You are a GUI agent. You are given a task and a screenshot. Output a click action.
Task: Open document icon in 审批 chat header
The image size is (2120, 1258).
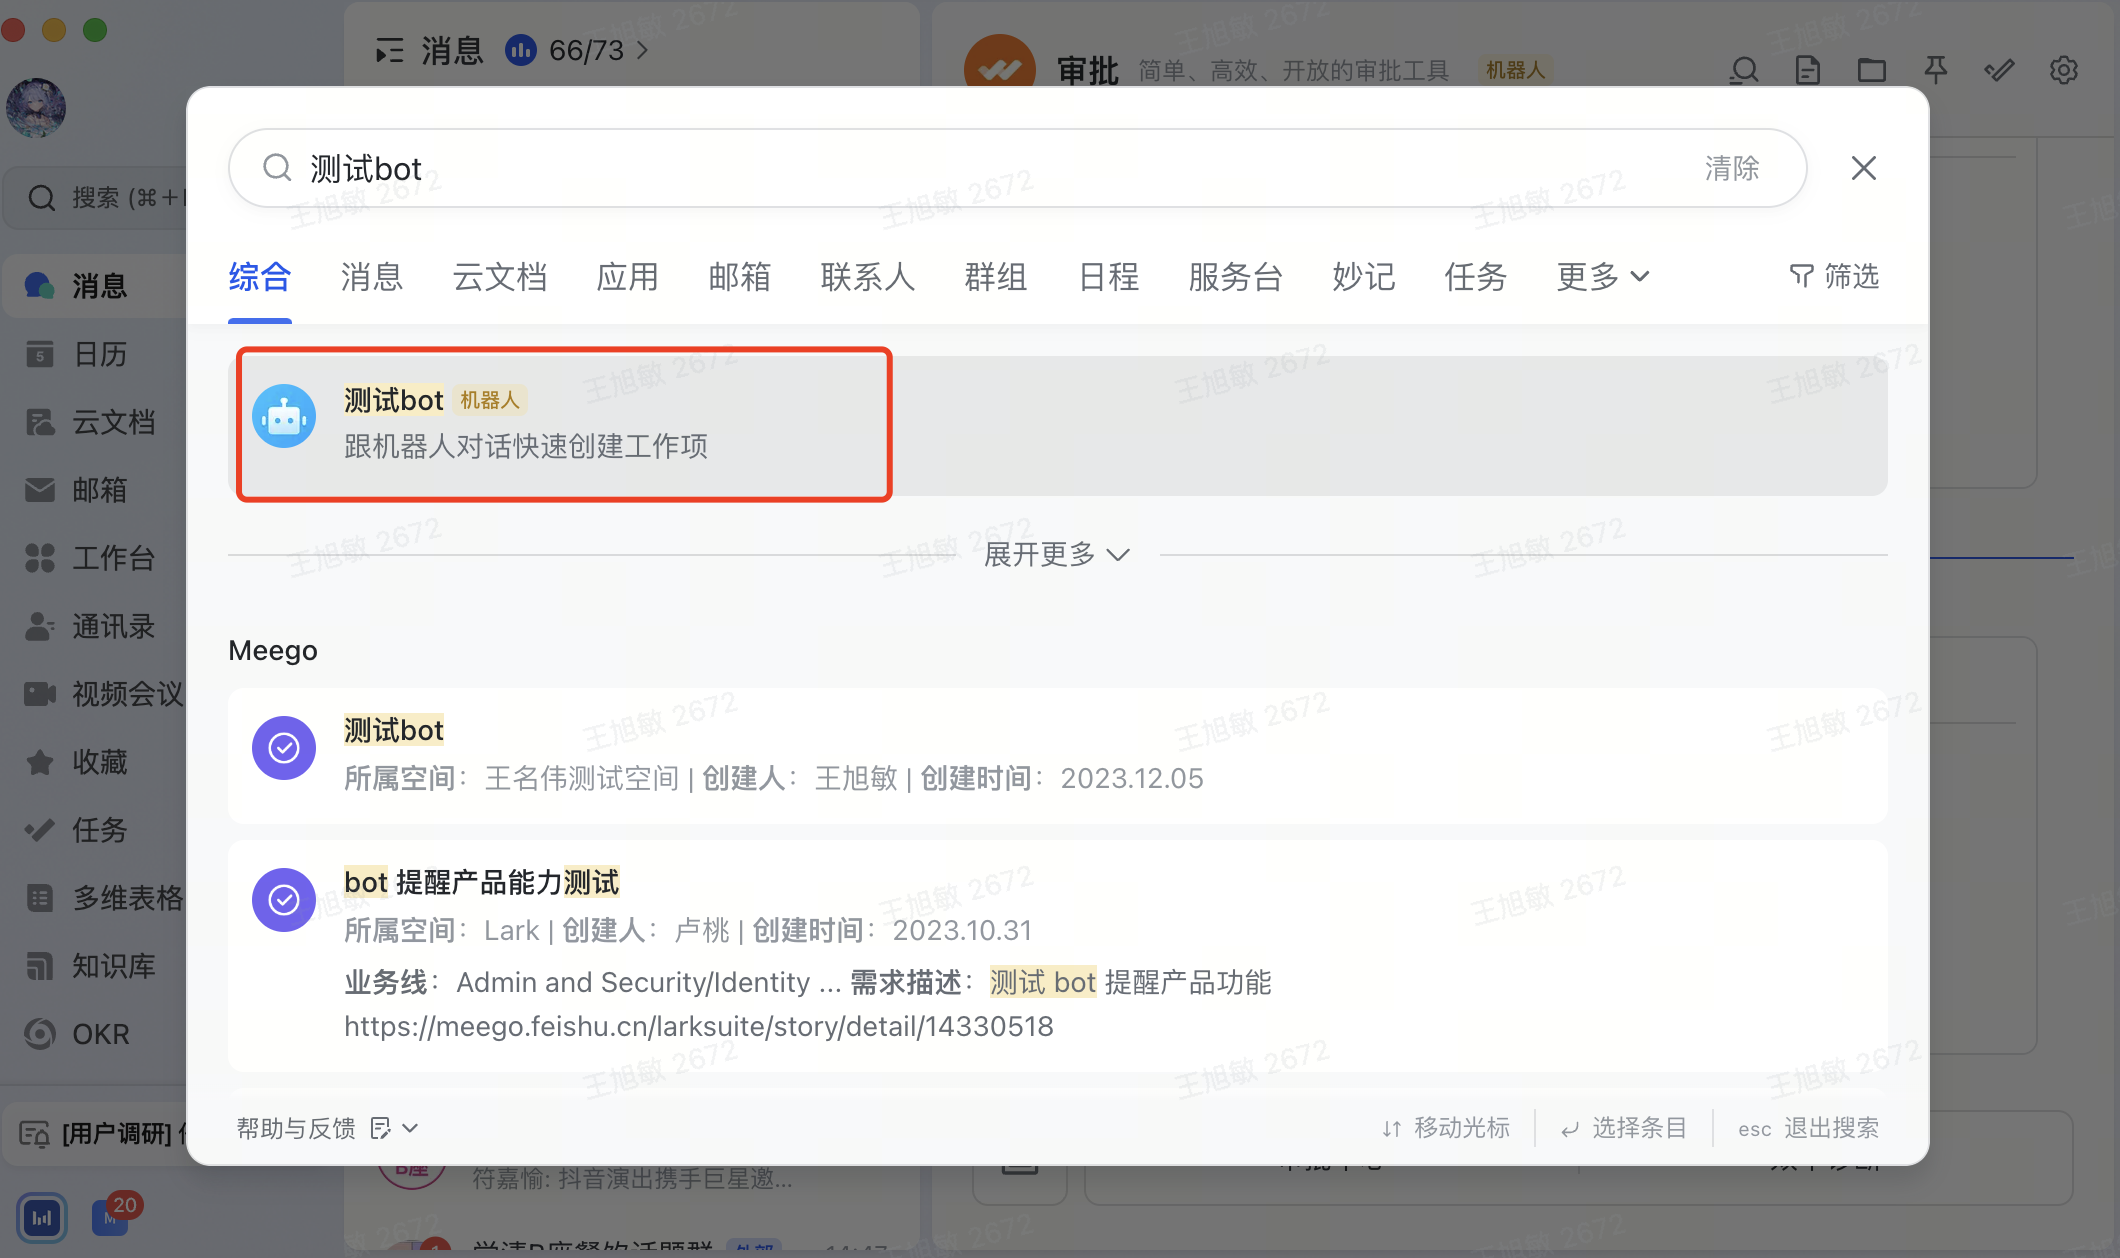[x=1808, y=70]
